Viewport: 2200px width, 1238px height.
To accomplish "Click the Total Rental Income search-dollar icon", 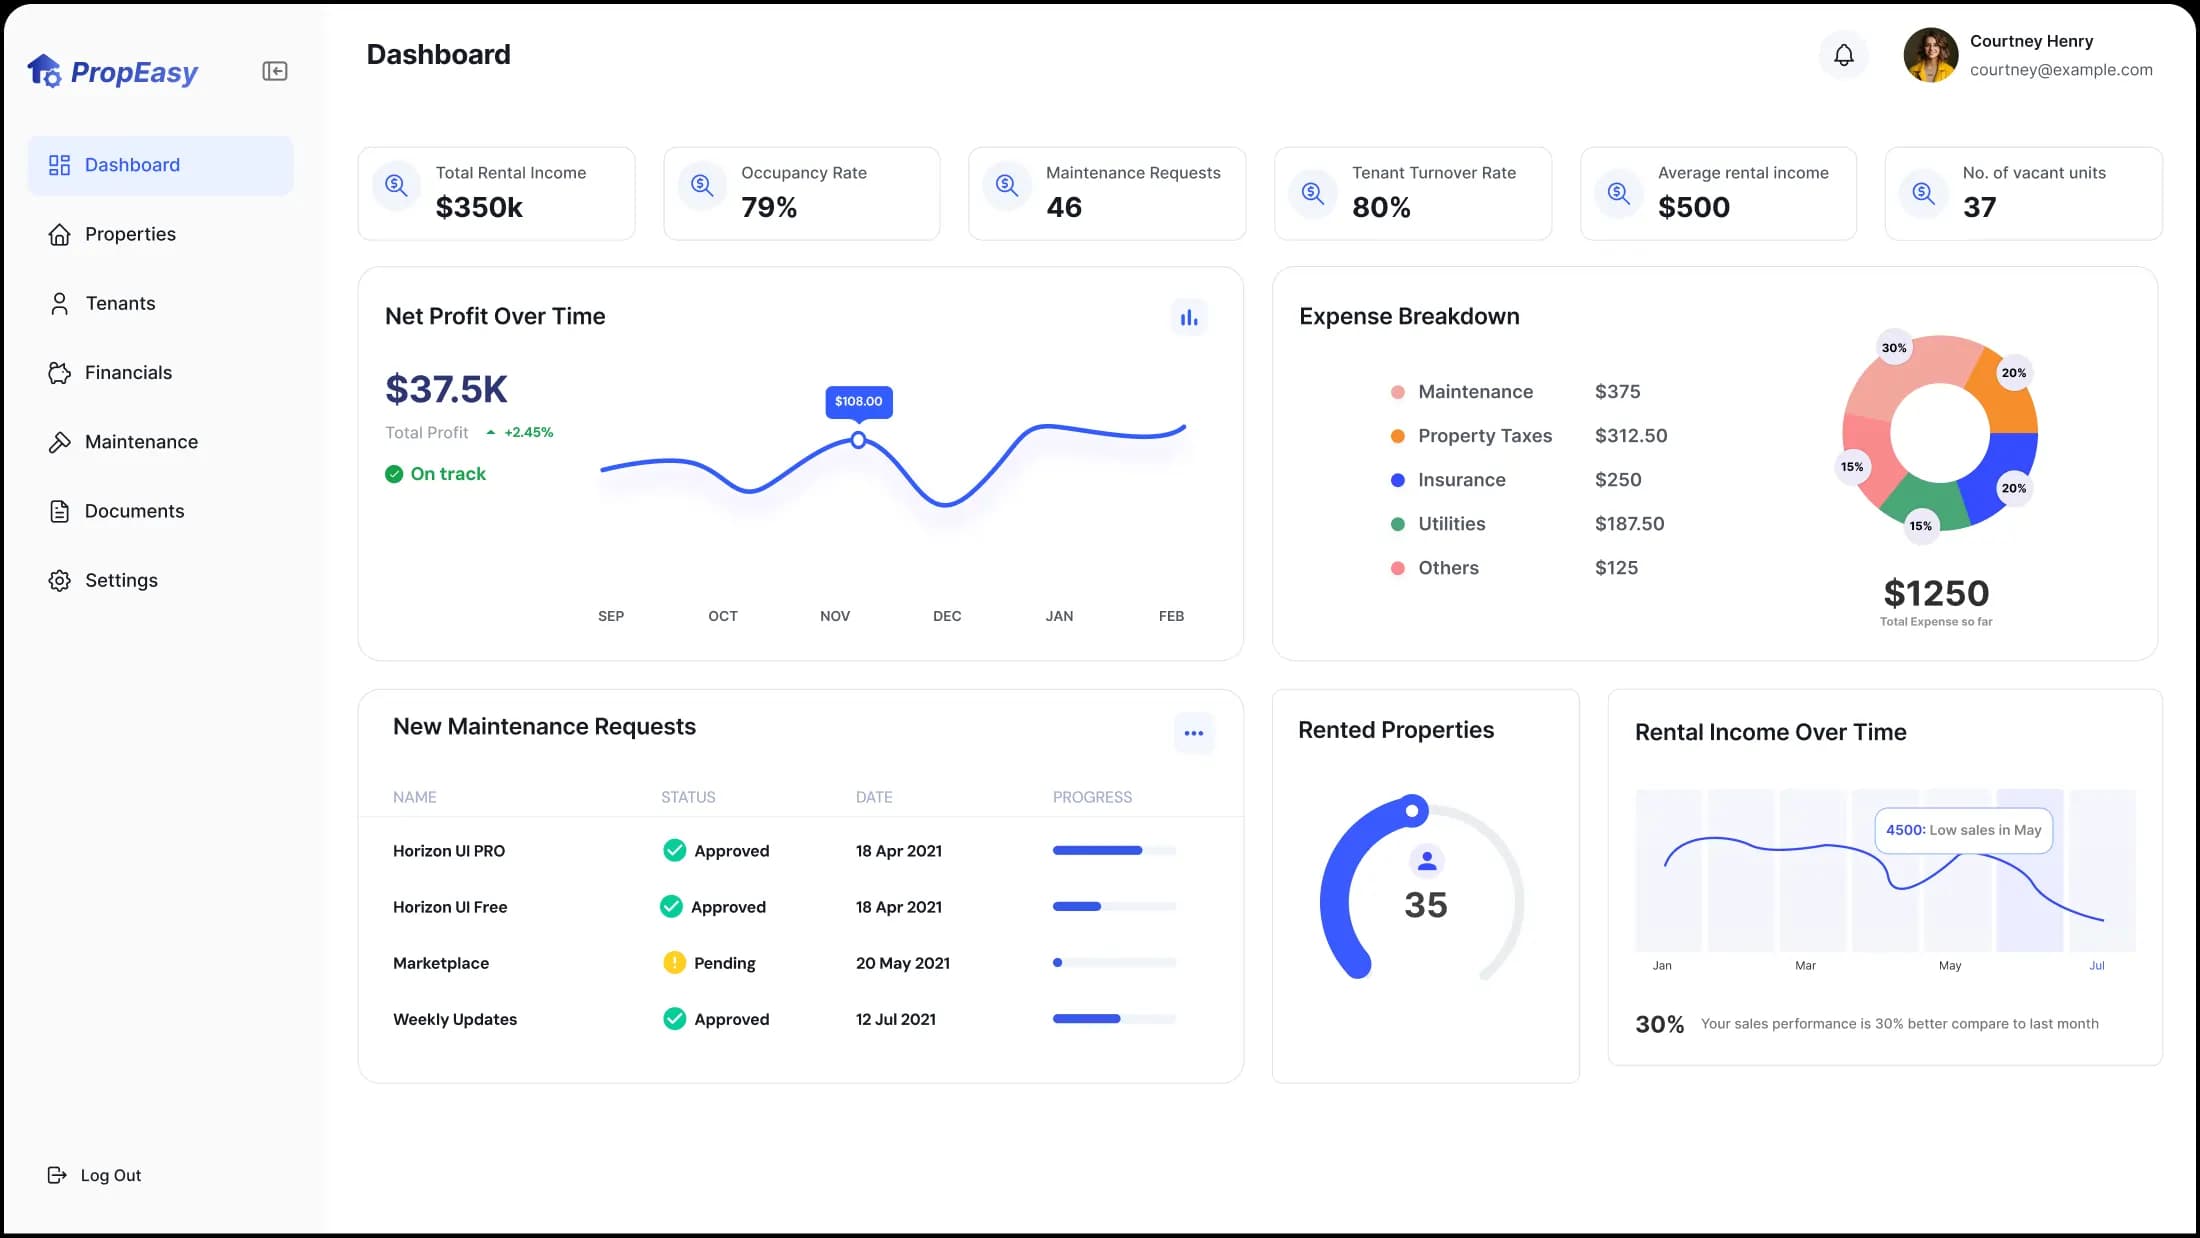I will (x=396, y=186).
